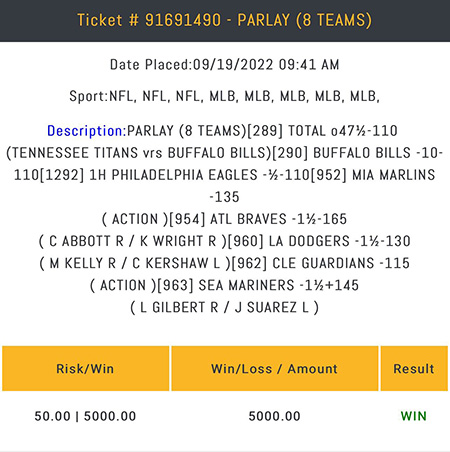450x452 pixels.
Task: Click the Sport list line
Action: (224, 96)
